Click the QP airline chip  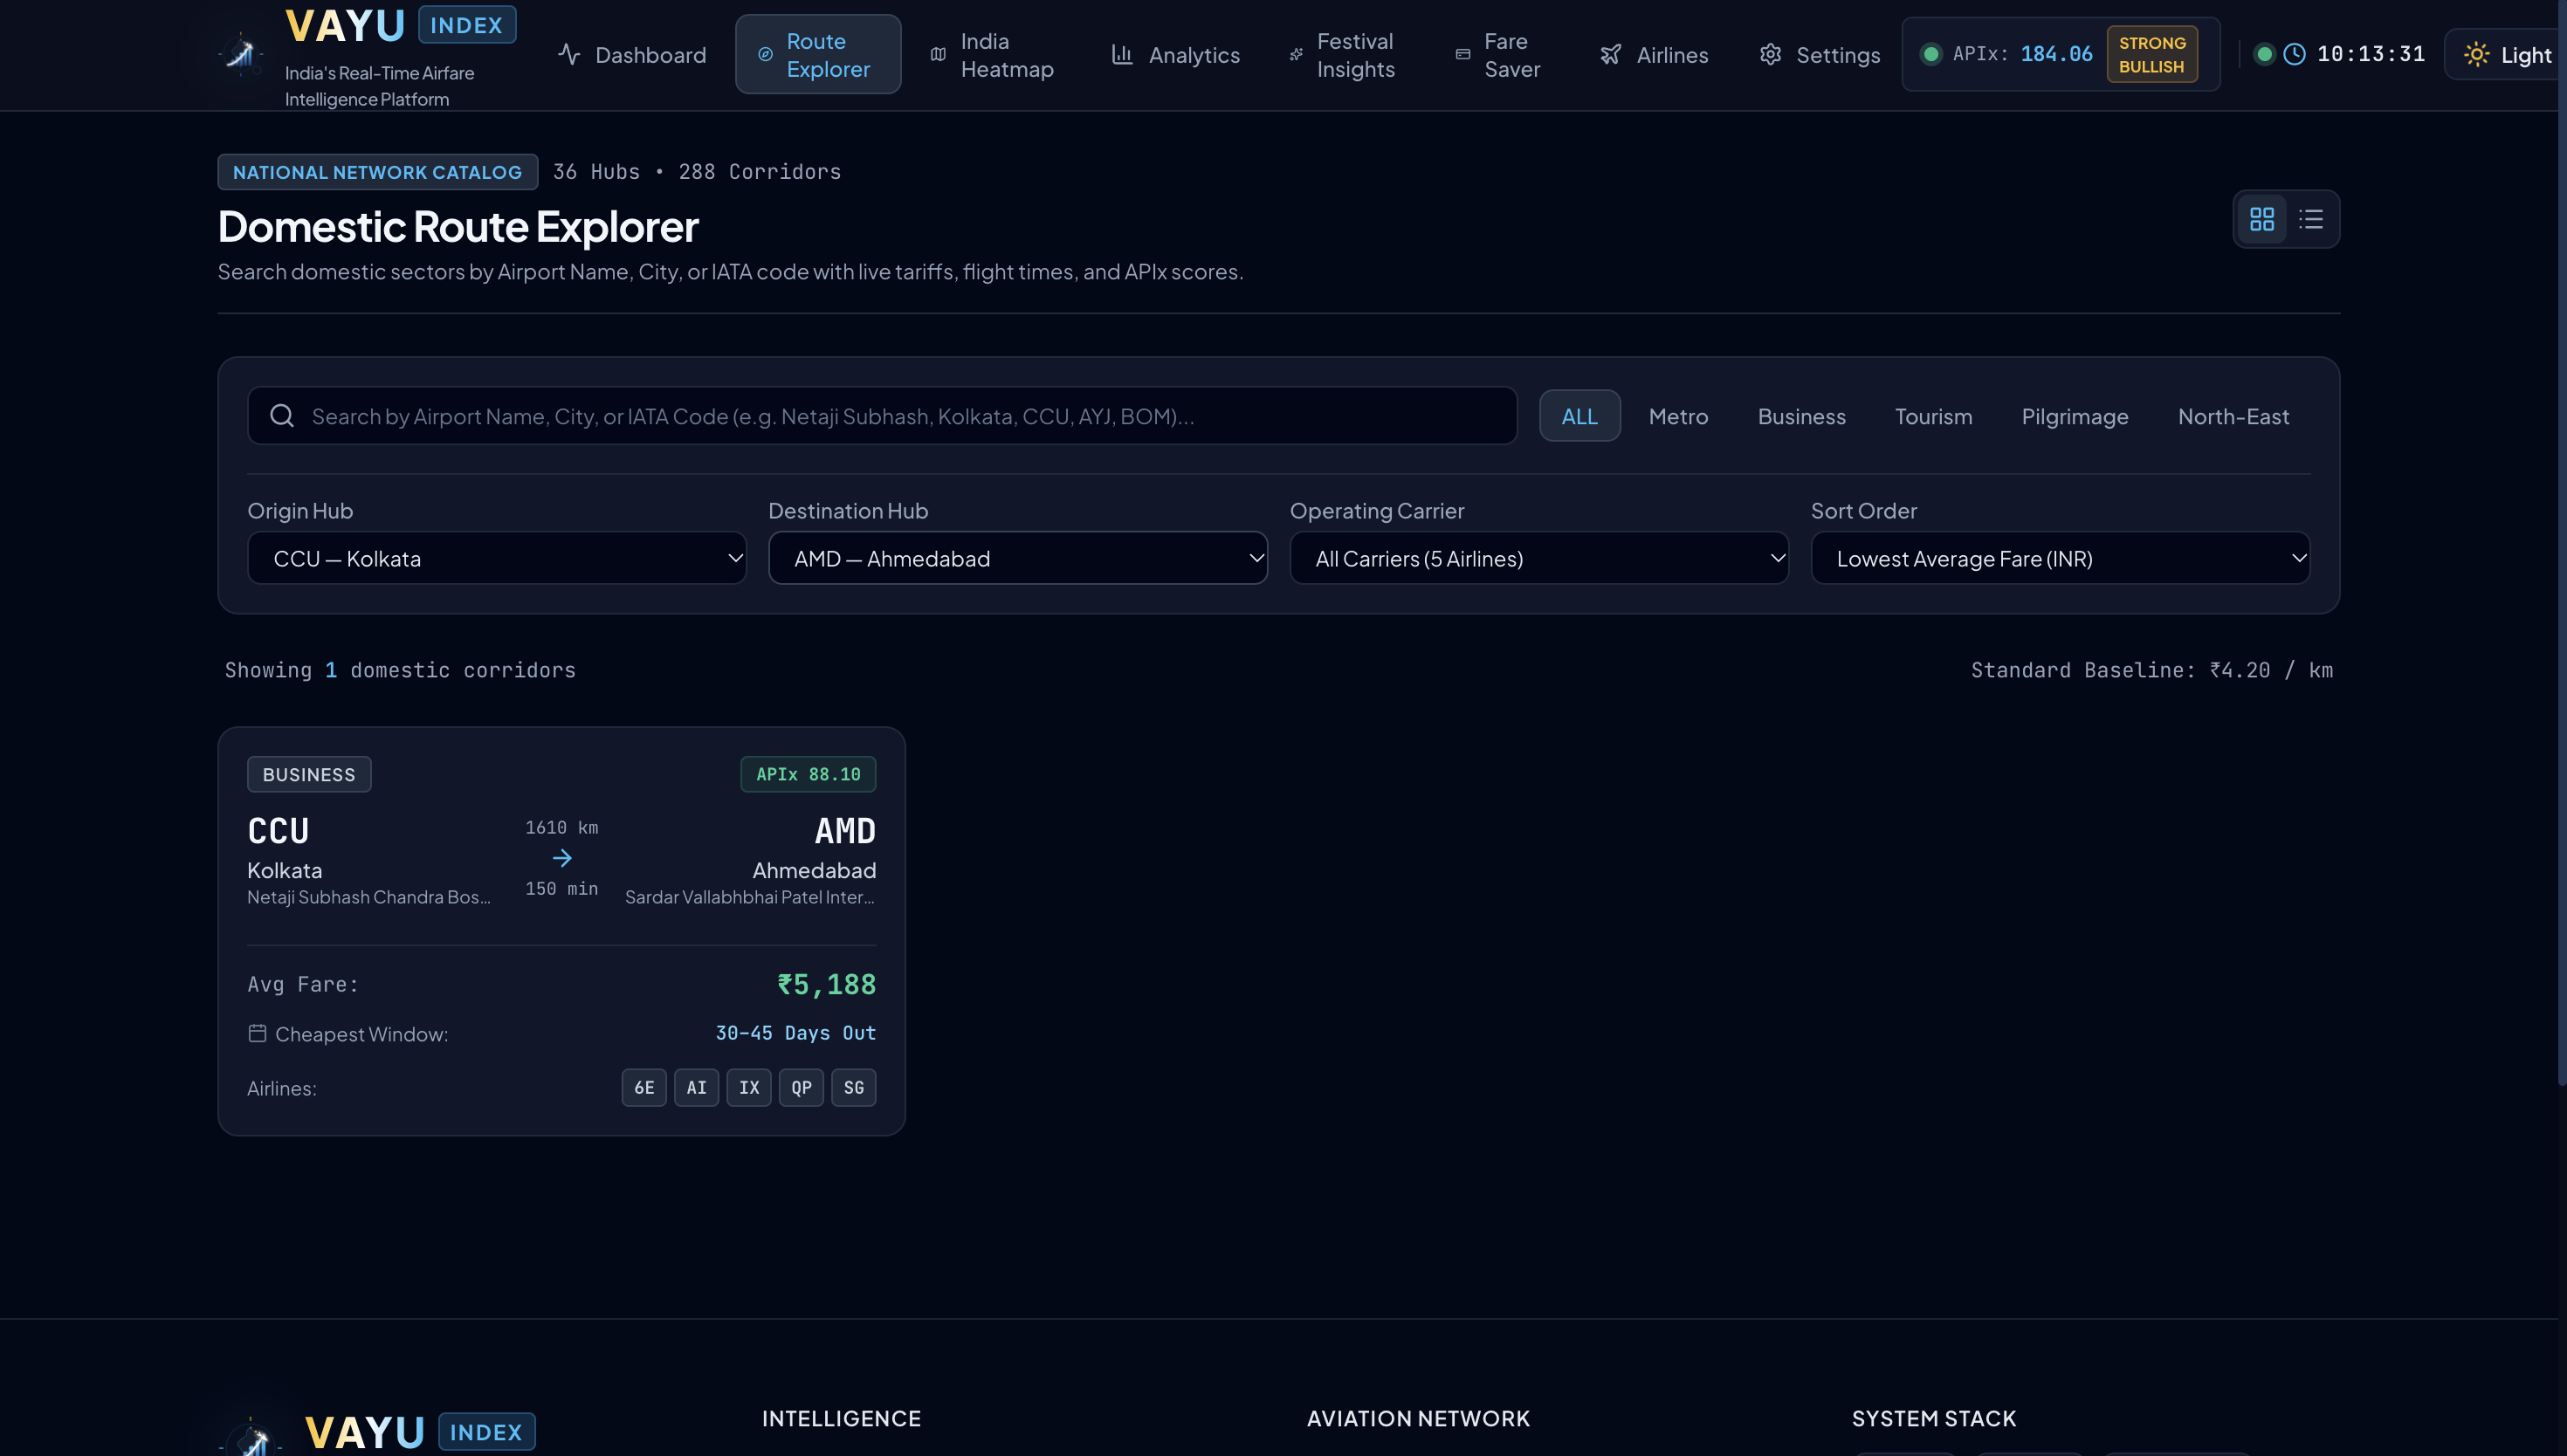tap(801, 1087)
